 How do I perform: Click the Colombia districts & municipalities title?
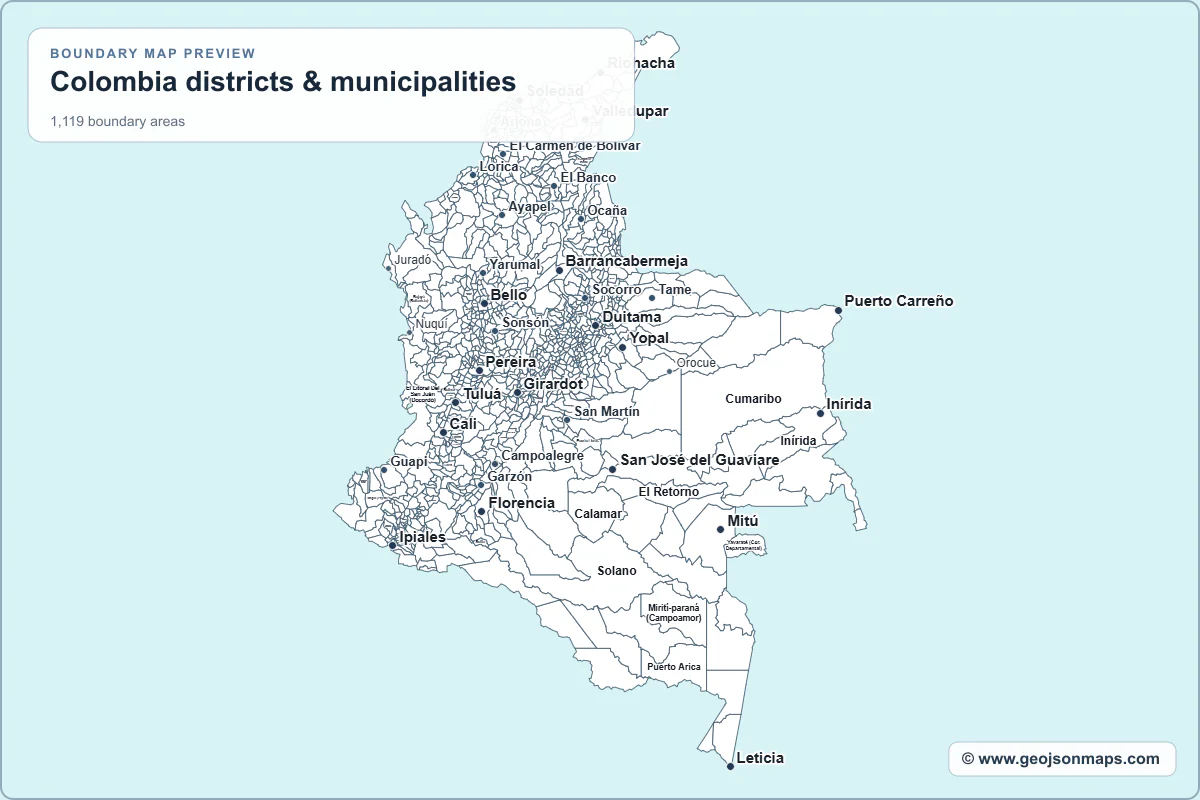pos(283,82)
